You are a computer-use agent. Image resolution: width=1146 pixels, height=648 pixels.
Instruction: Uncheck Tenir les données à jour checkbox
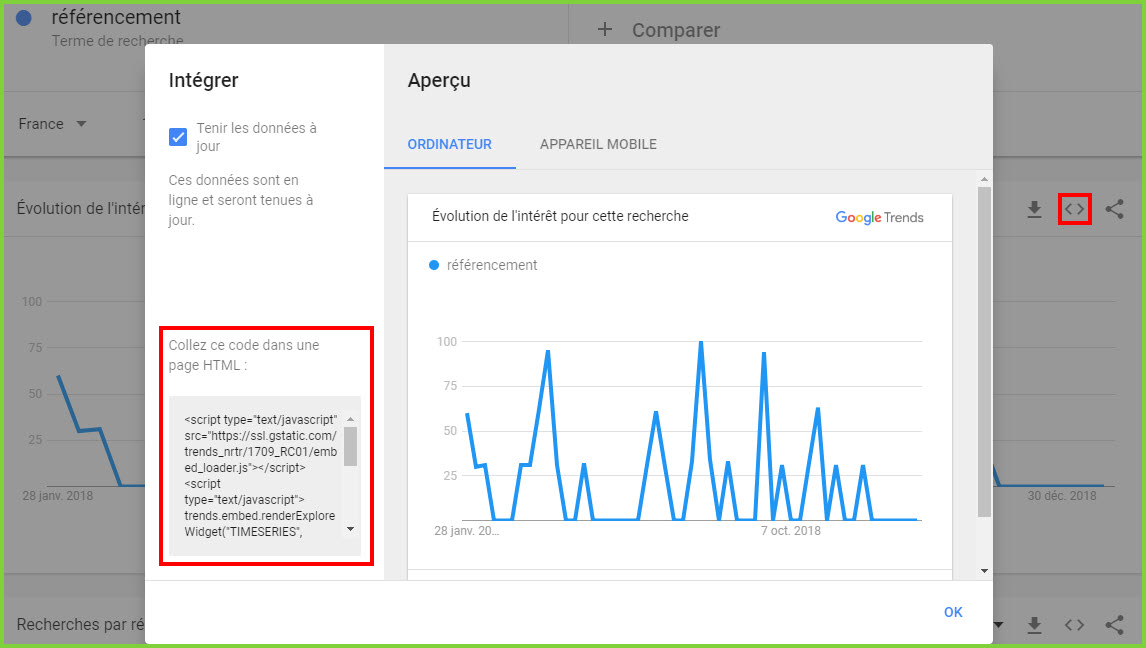tap(178, 137)
